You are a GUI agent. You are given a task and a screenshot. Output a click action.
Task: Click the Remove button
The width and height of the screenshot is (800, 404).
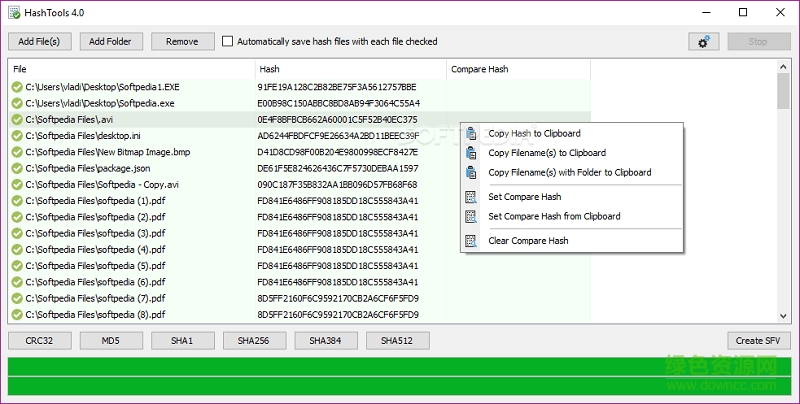click(183, 42)
